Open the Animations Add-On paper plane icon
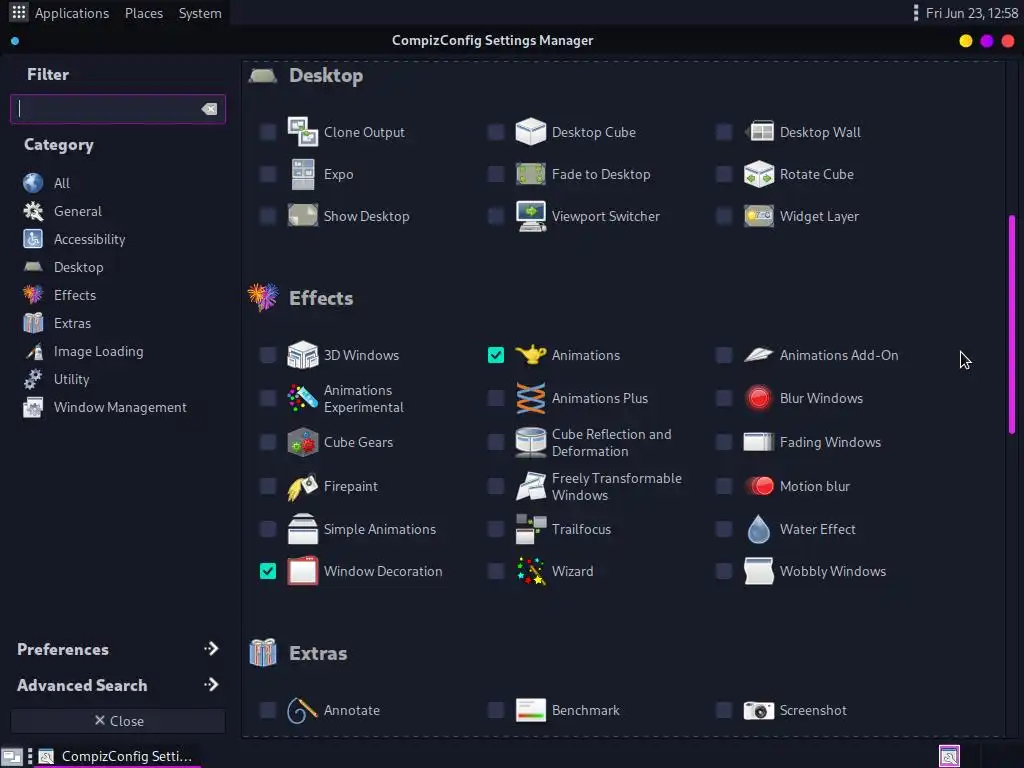Viewport: 1024px width, 768px height. 759,355
